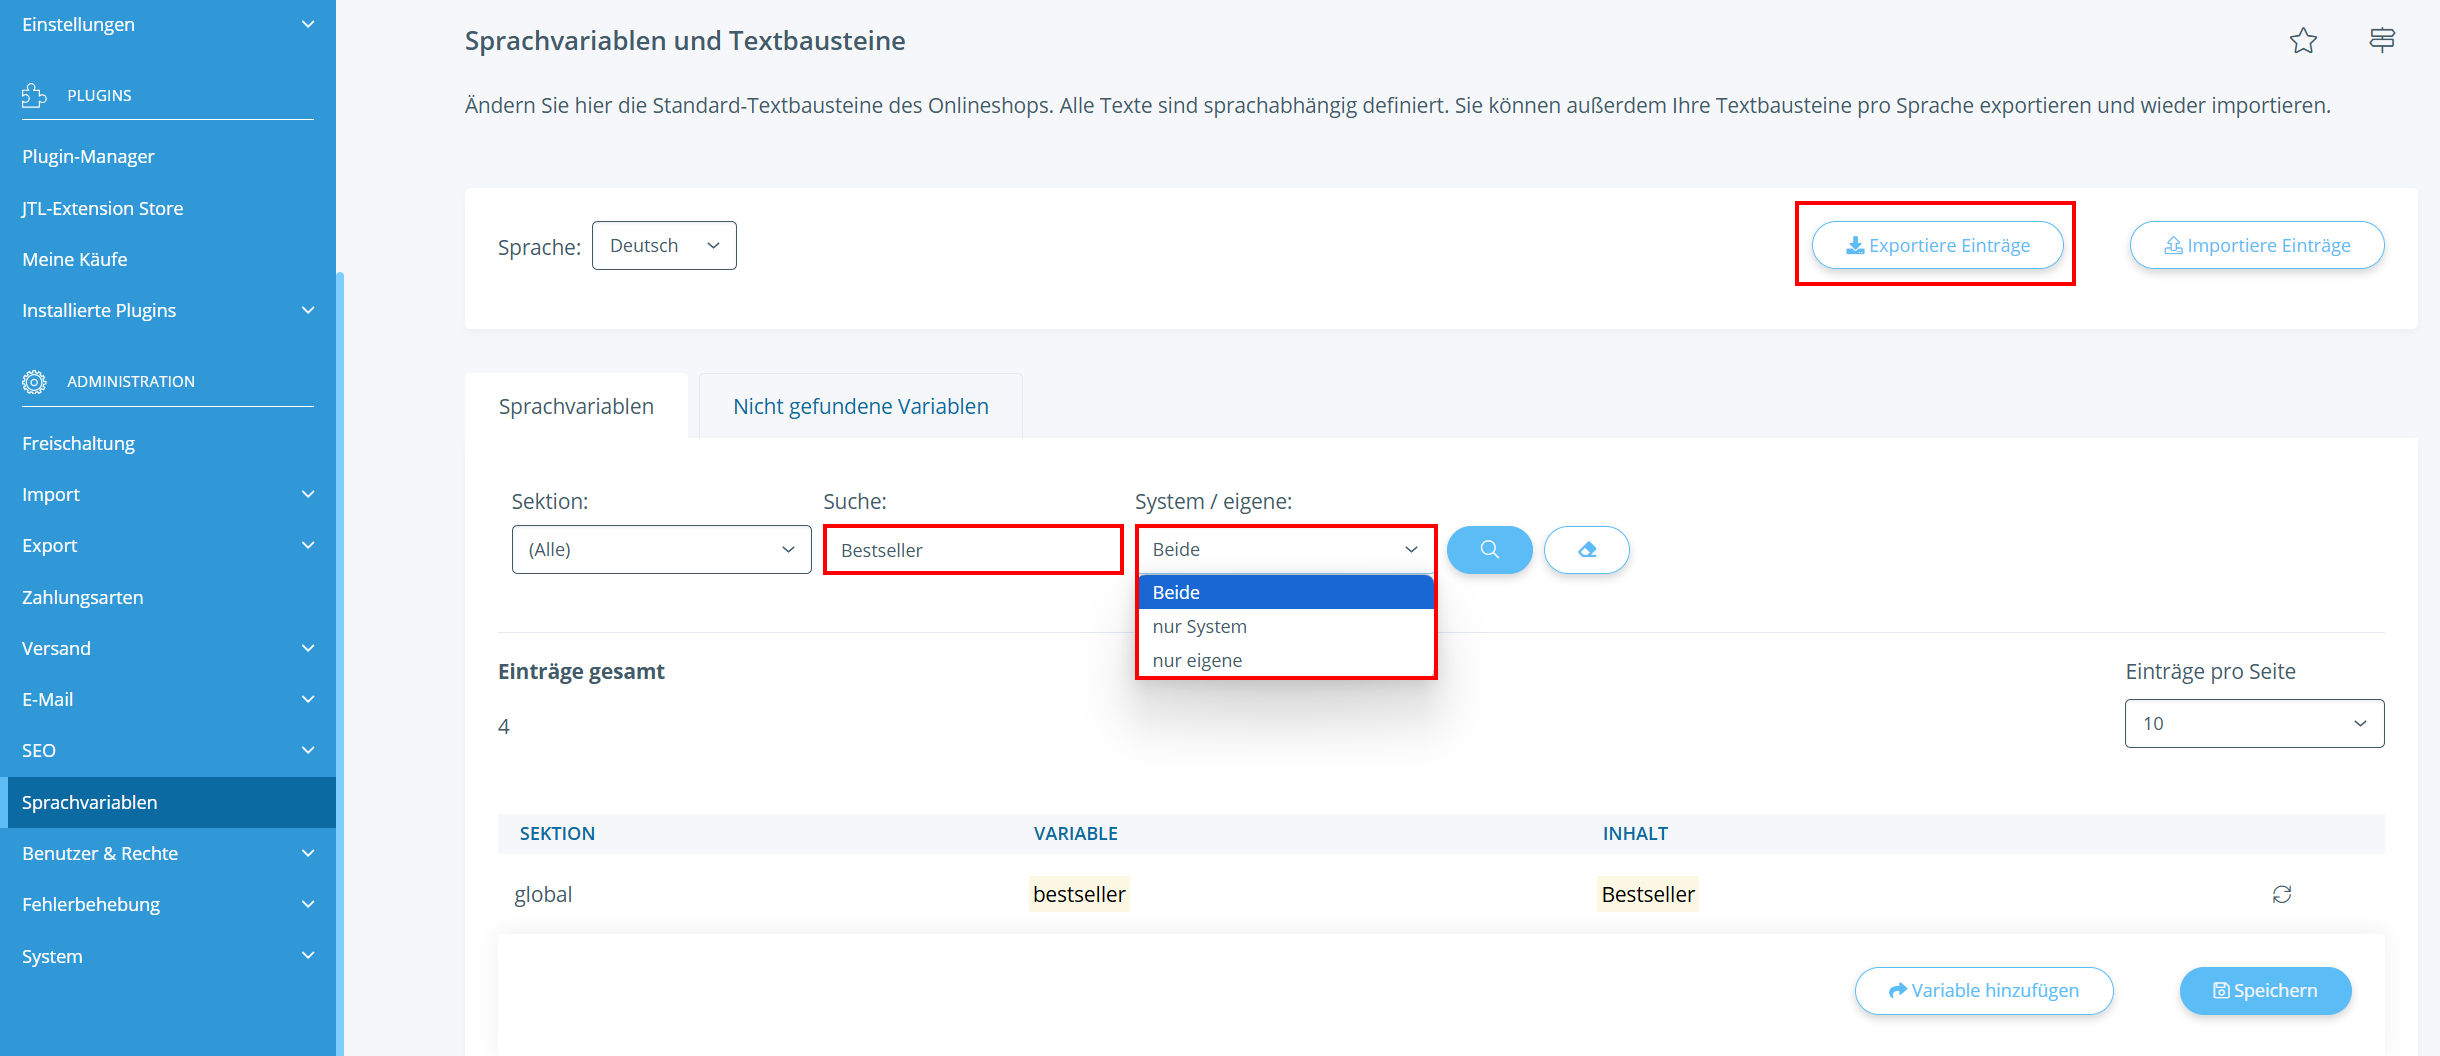This screenshot has height=1056, width=2440.
Task: Select "nur eigene" dropdown option
Action: click(x=1197, y=660)
